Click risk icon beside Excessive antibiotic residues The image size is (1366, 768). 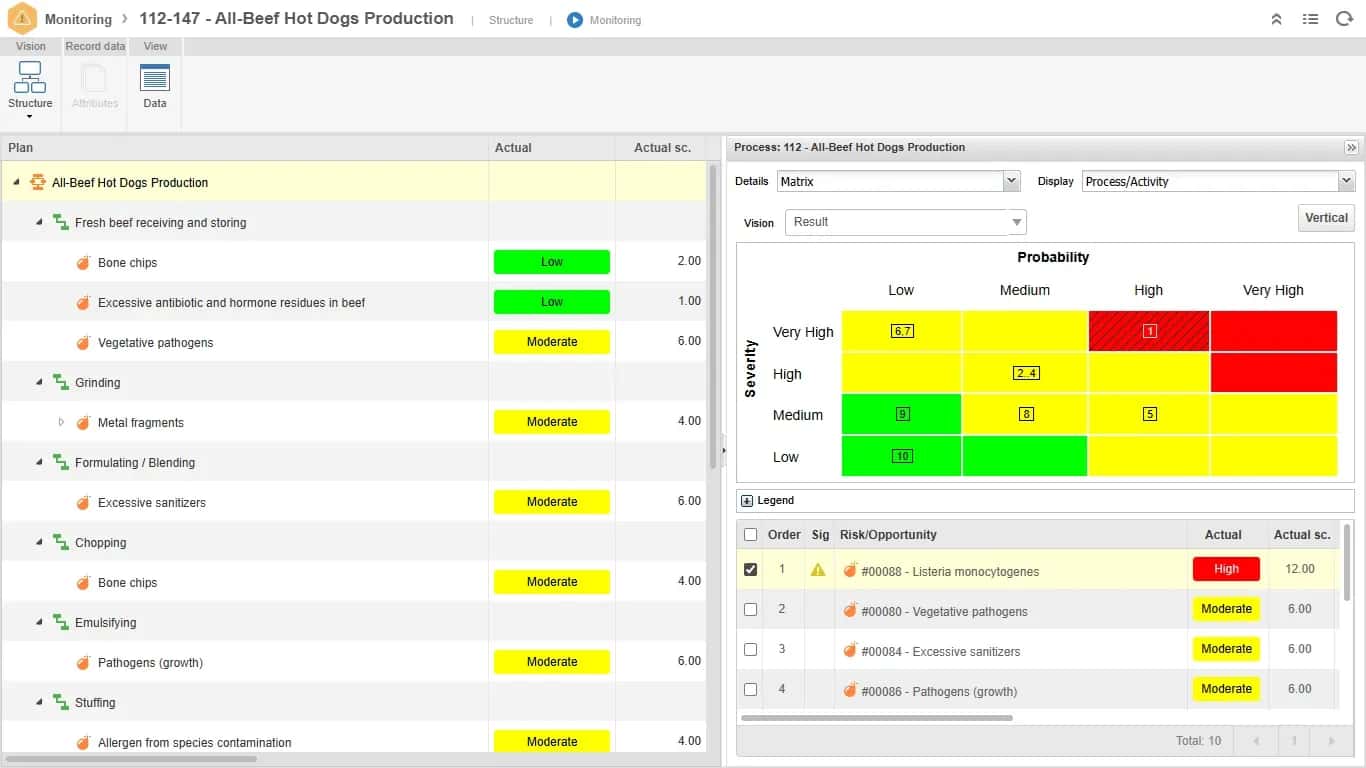(x=84, y=302)
